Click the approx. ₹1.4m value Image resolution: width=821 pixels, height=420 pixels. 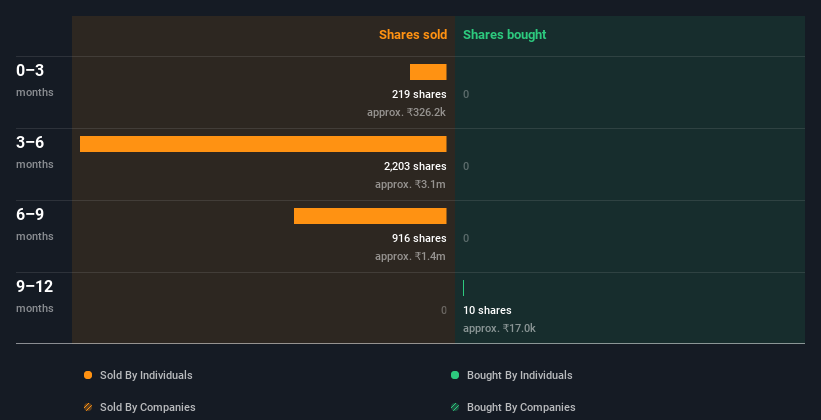coord(410,256)
